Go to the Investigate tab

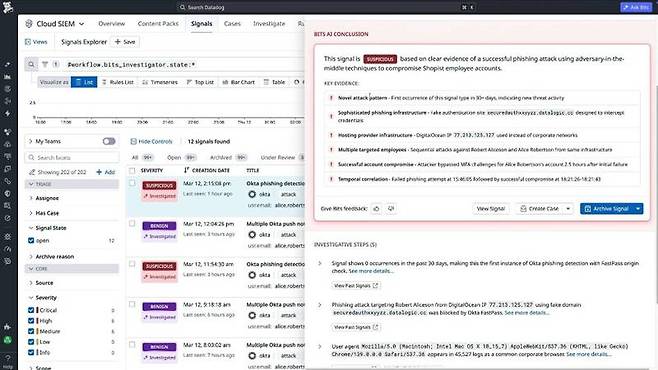click(x=269, y=24)
